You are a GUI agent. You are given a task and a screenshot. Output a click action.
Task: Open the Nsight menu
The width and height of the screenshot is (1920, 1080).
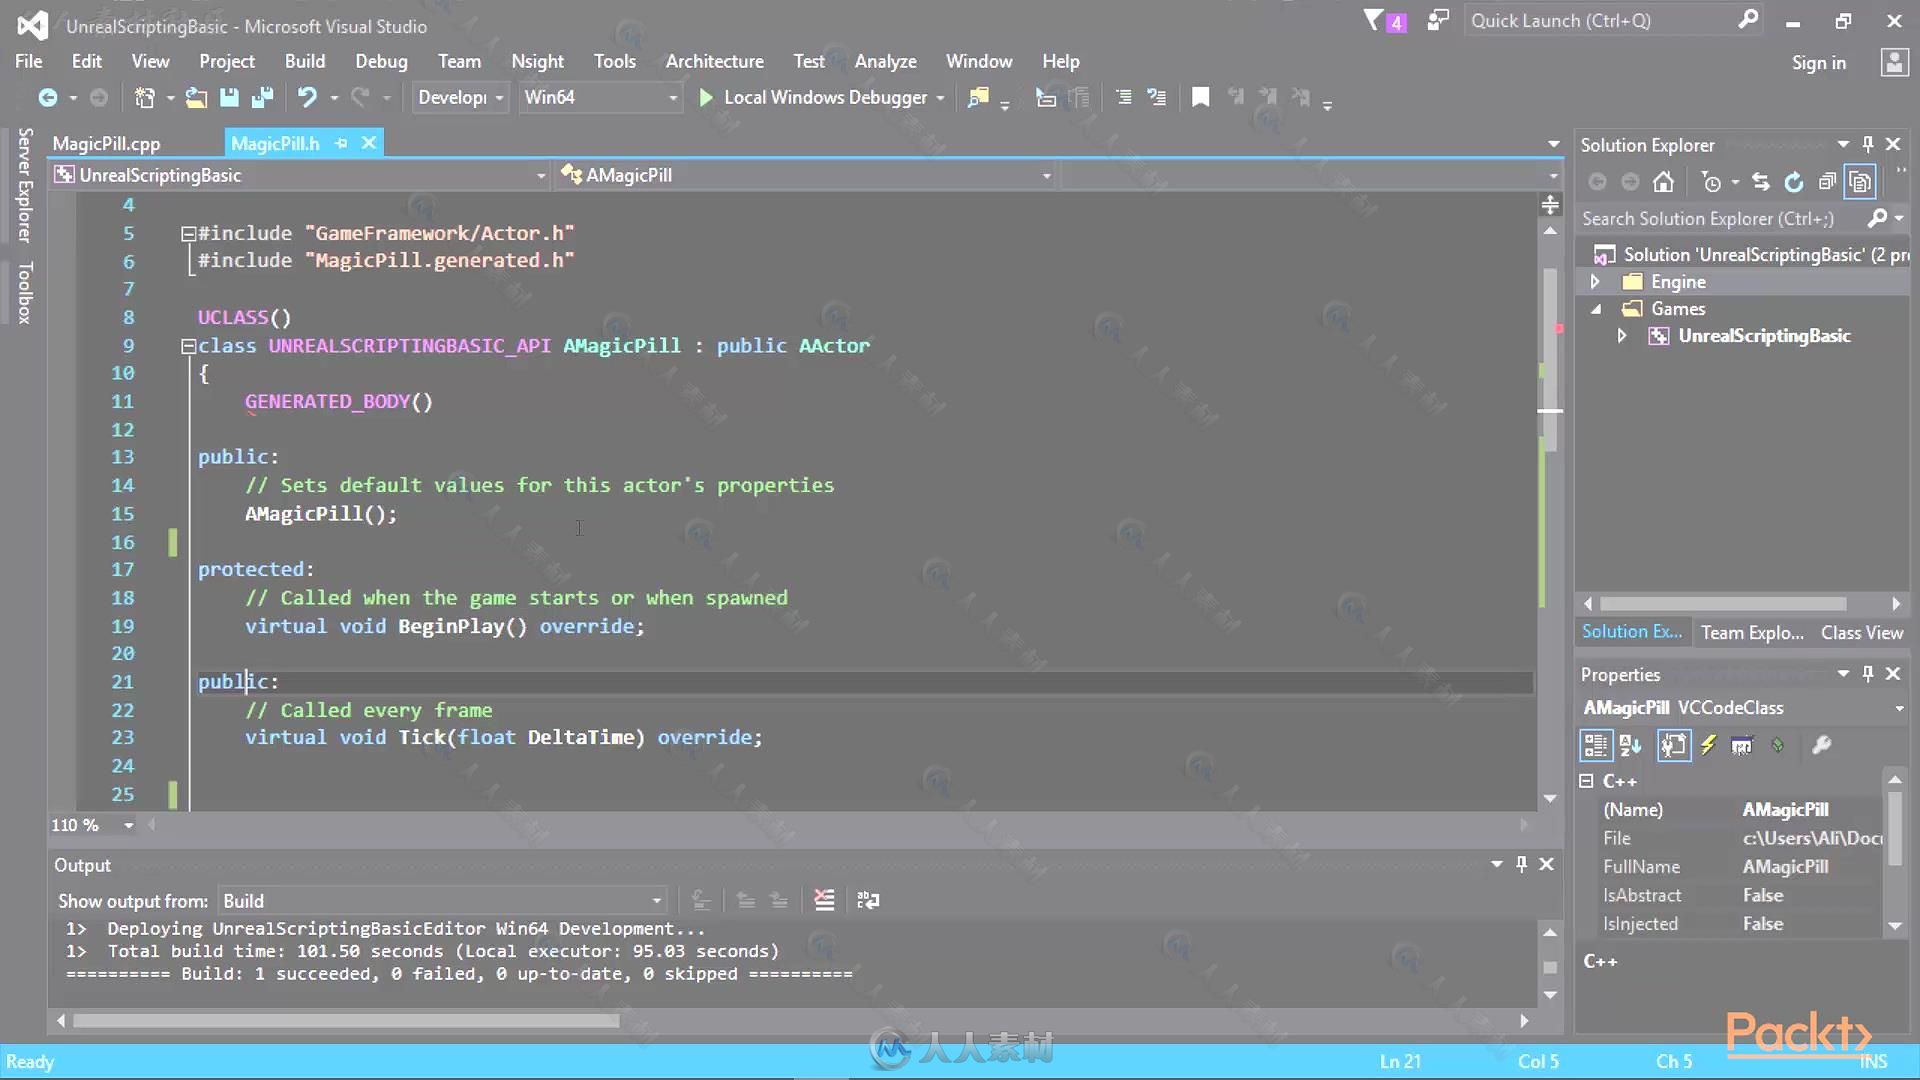tap(537, 61)
